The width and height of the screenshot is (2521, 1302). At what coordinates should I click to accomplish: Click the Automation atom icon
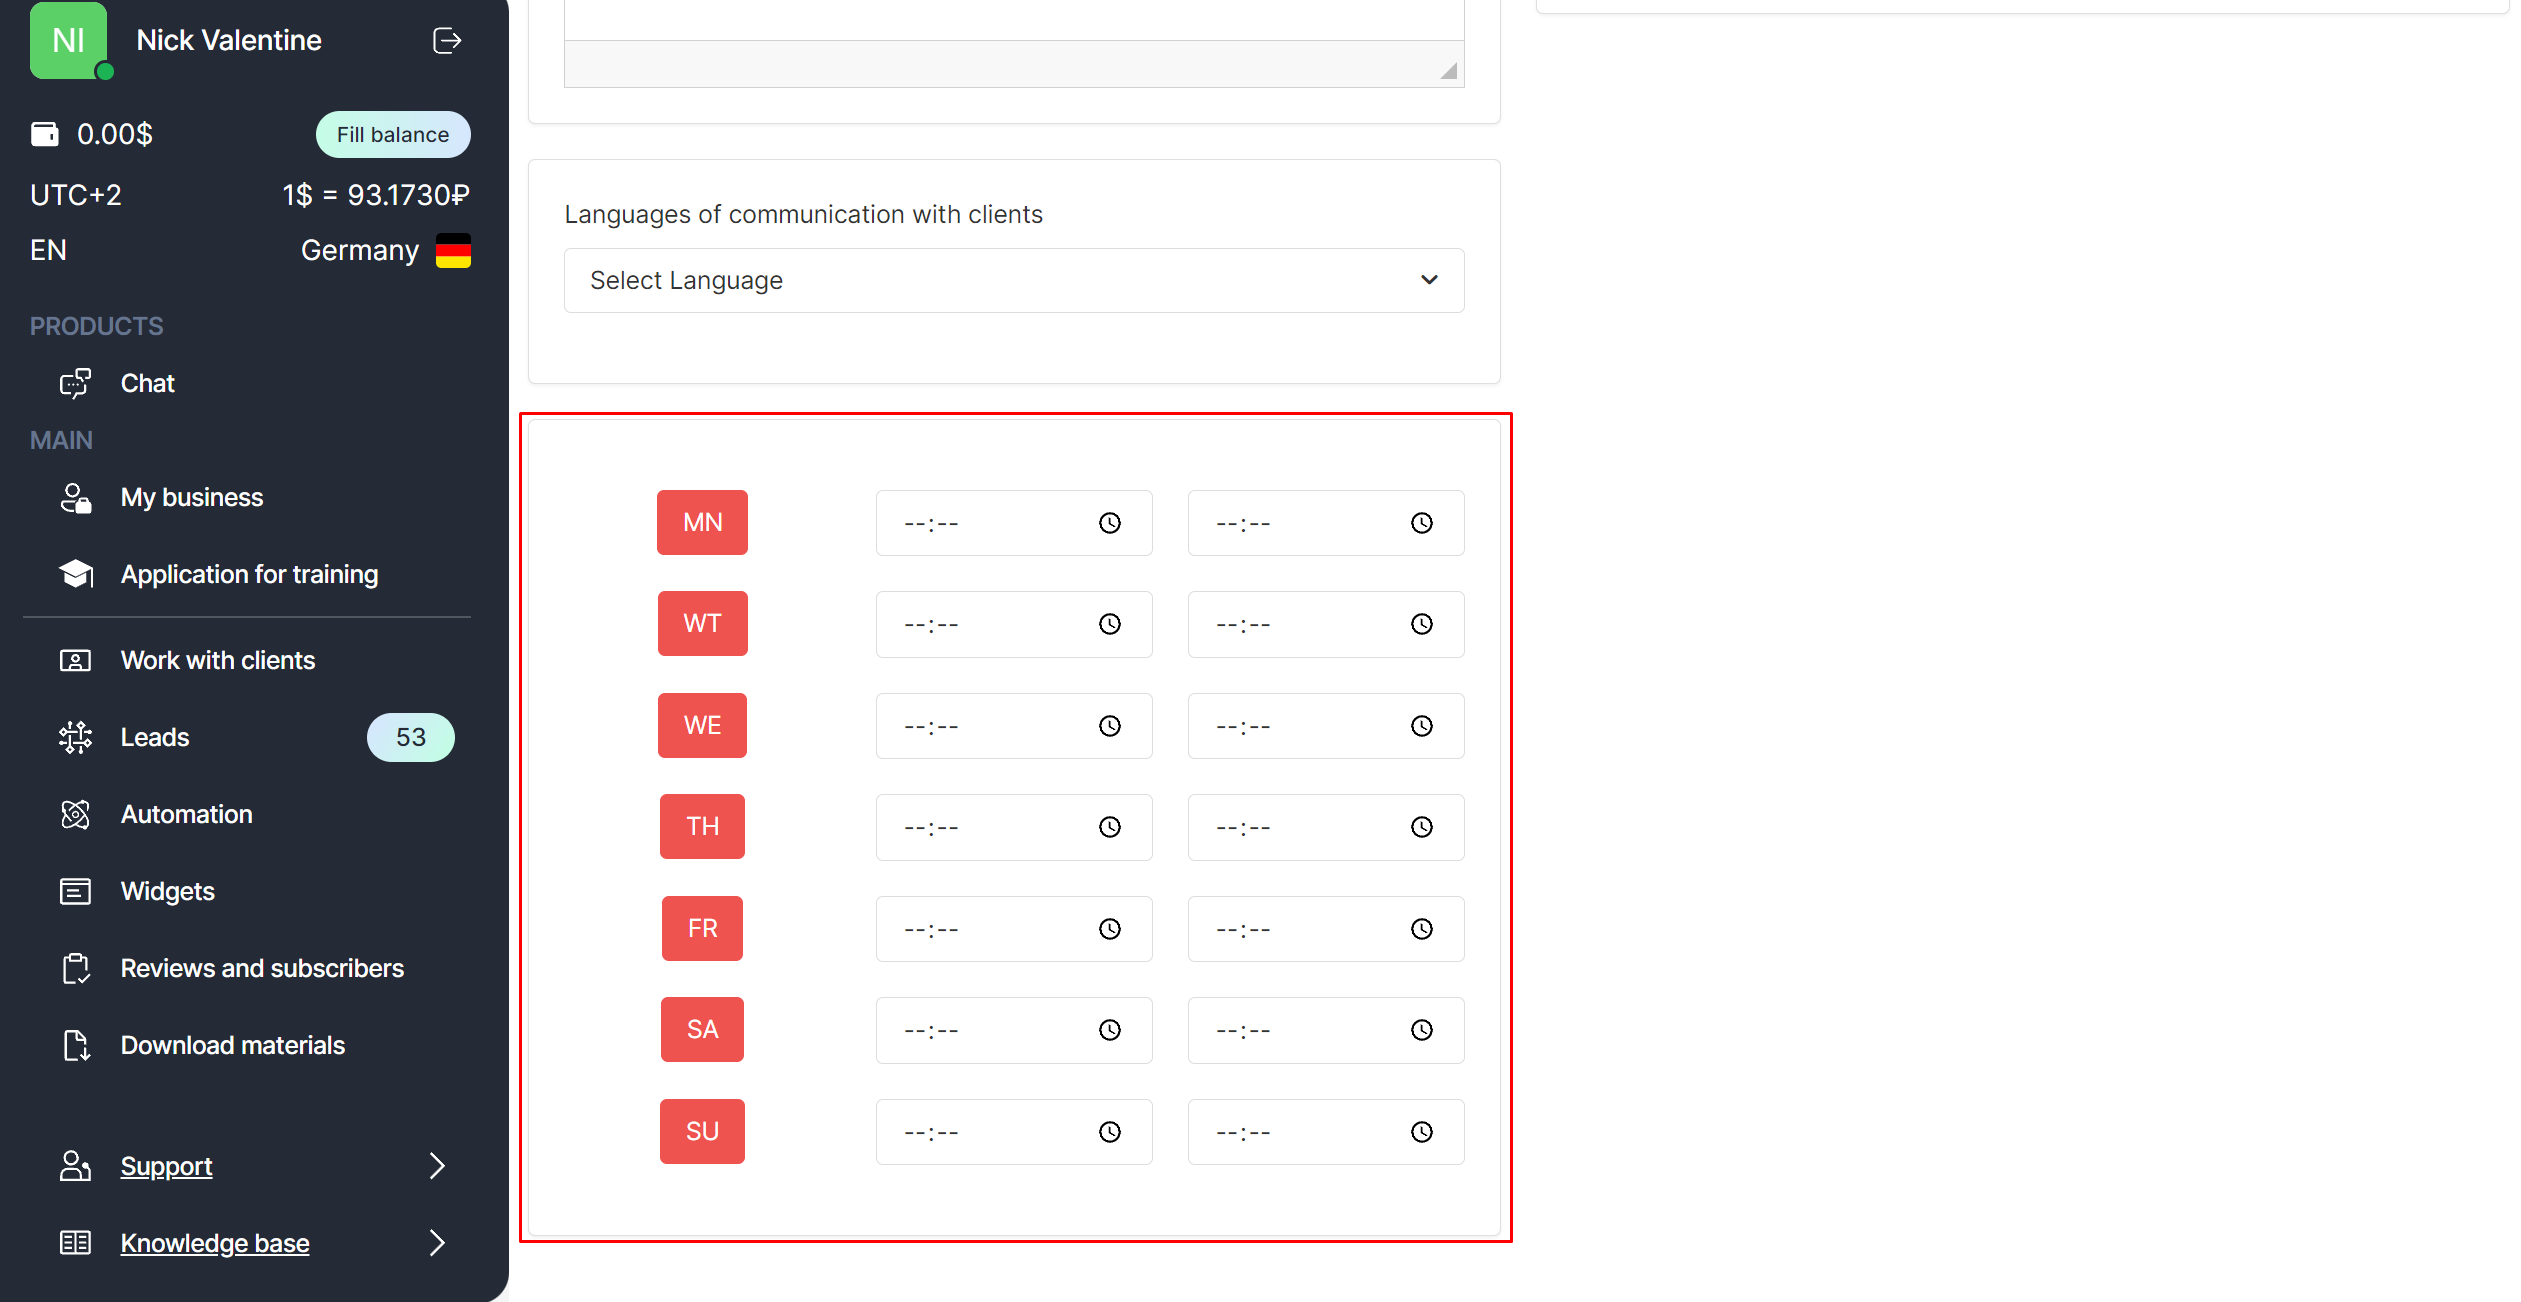click(x=75, y=815)
